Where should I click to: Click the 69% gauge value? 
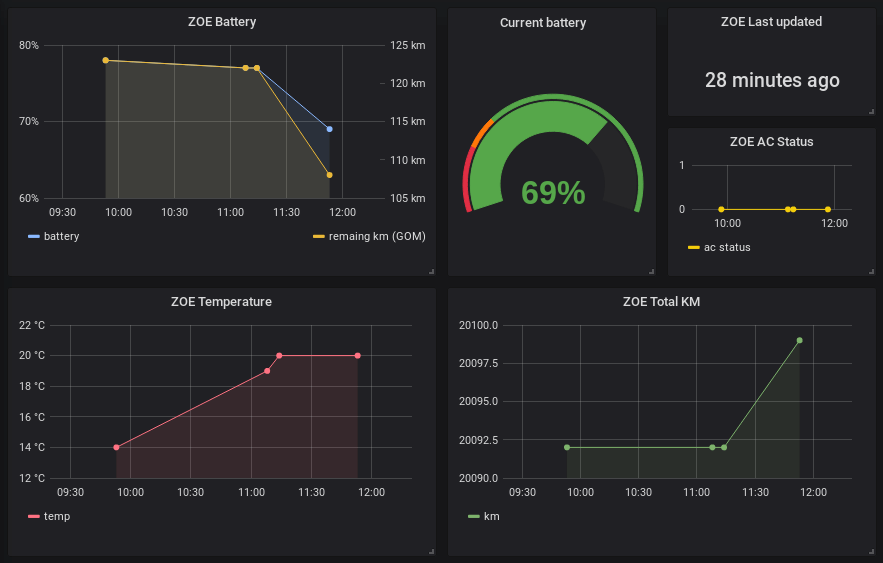click(553, 193)
